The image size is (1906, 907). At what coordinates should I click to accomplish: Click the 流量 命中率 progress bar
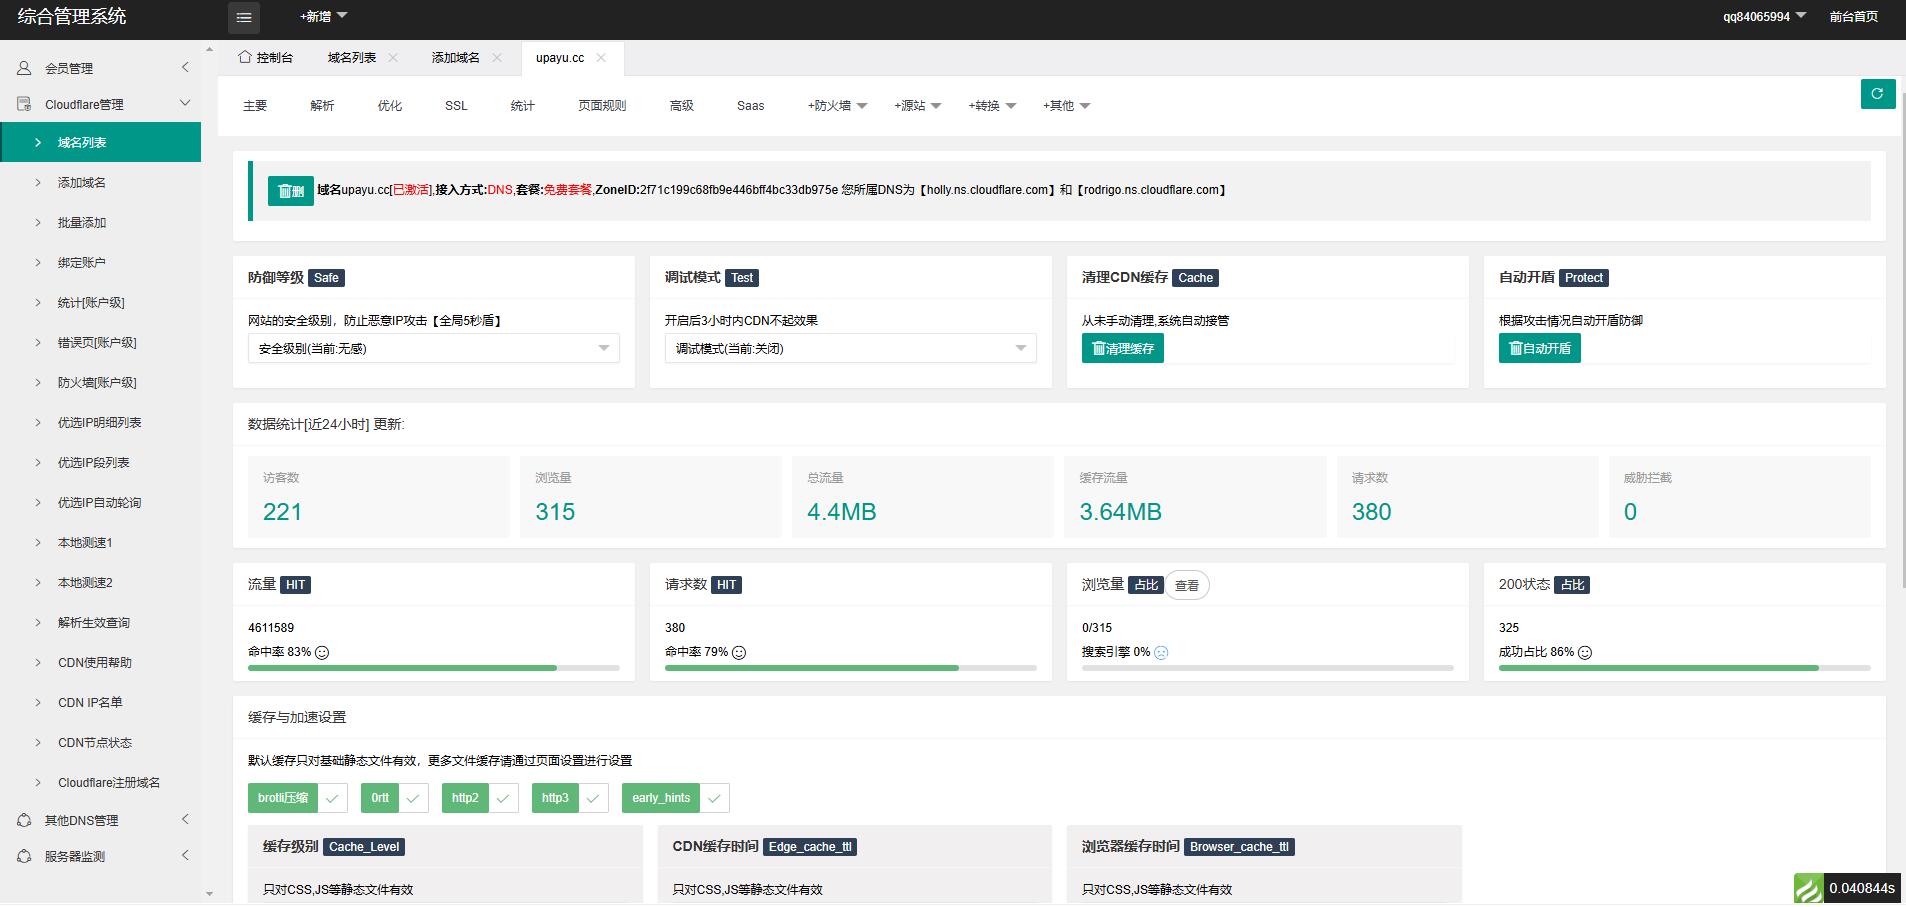click(x=433, y=668)
